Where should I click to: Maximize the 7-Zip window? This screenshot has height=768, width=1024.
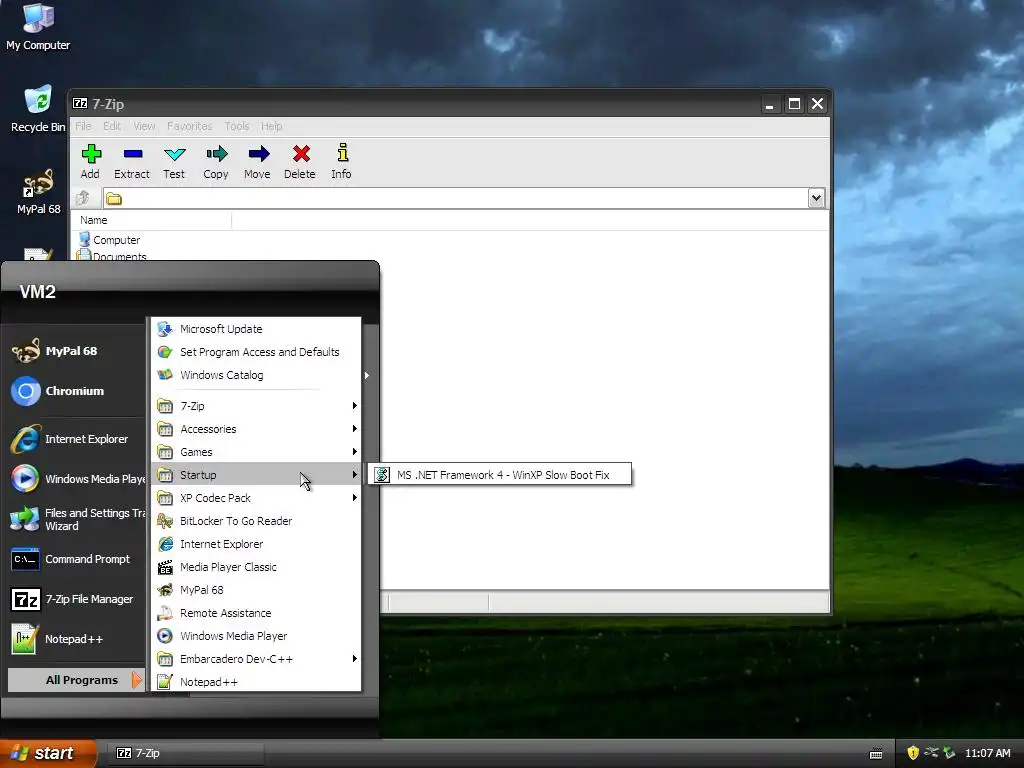(x=794, y=104)
